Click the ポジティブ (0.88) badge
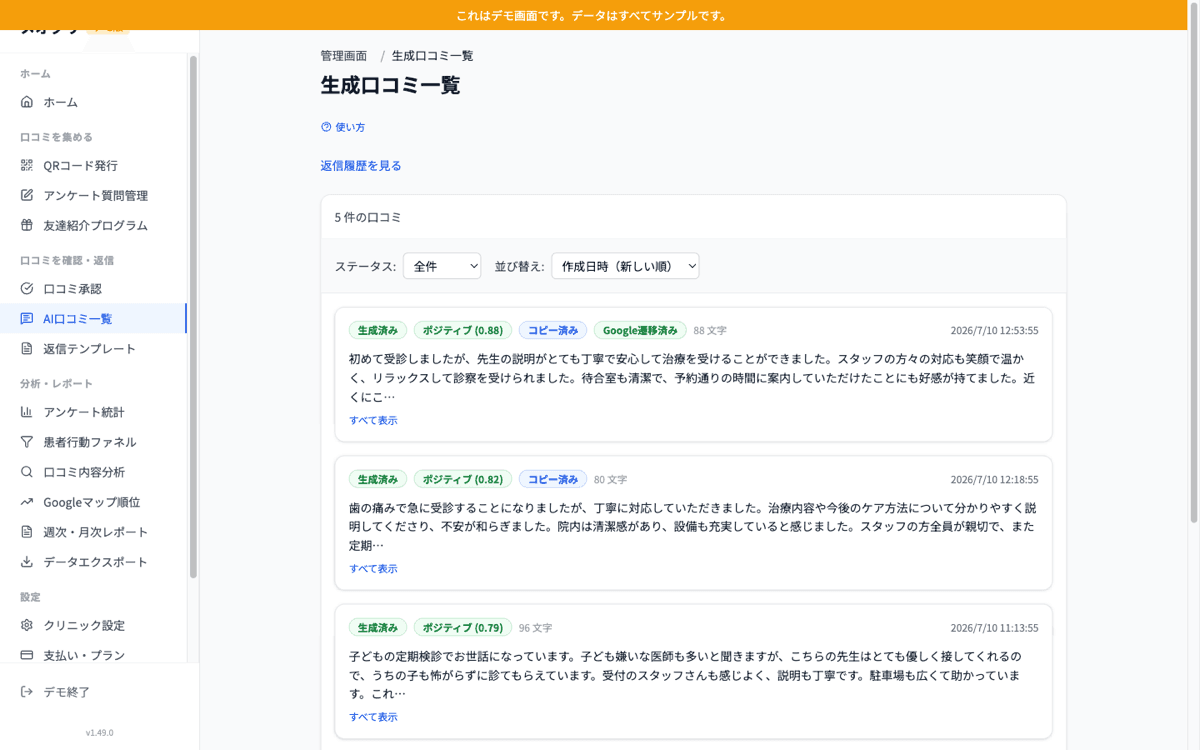 [x=463, y=330]
